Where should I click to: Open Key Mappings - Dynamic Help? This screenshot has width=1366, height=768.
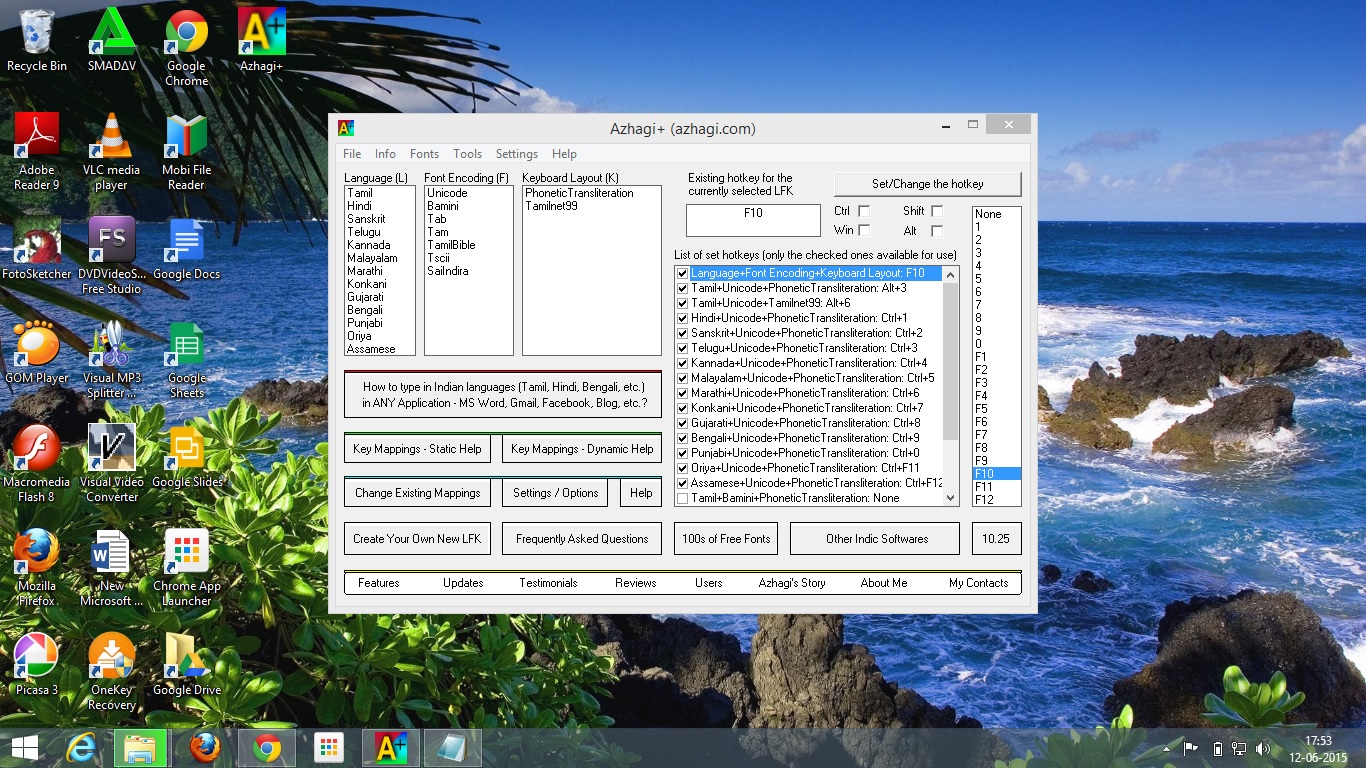pyautogui.click(x=582, y=449)
